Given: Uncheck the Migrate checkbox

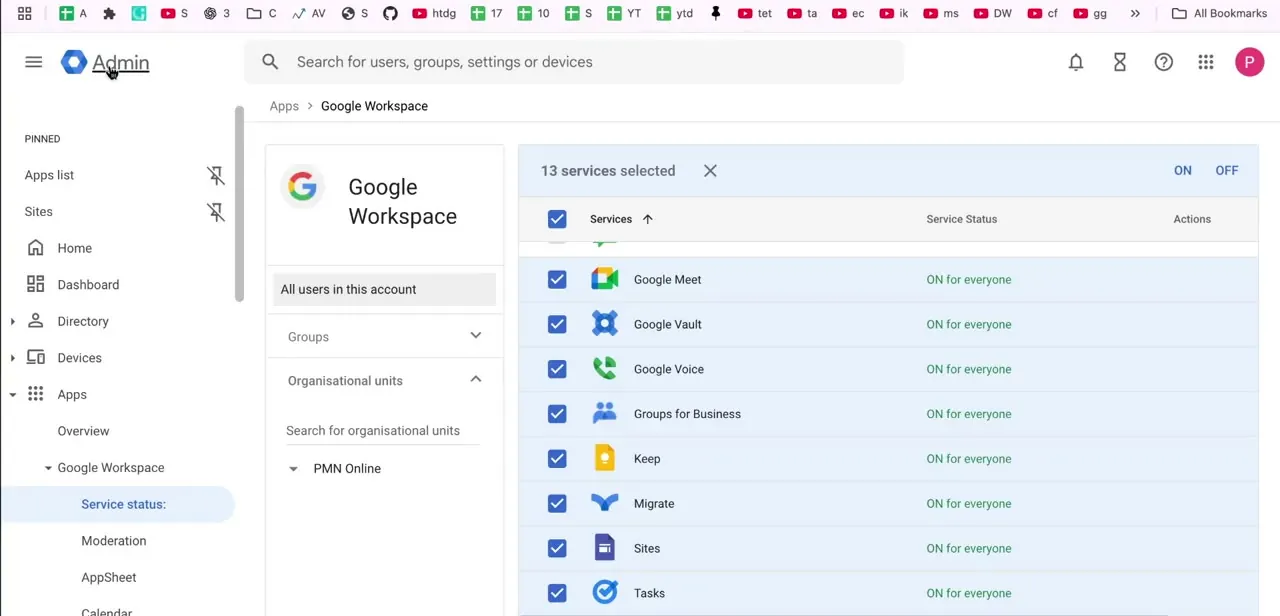Looking at the screenshot, I should pyautogui.click(x=557, y=503).
